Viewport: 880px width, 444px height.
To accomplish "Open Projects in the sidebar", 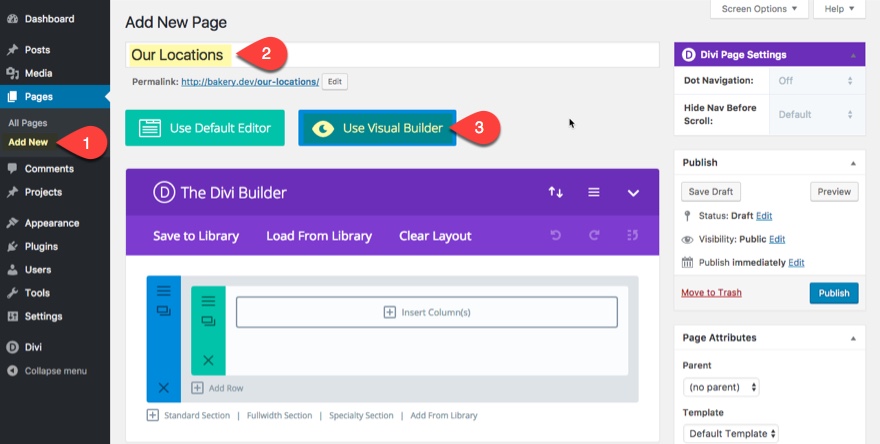I will coord(43,192).
